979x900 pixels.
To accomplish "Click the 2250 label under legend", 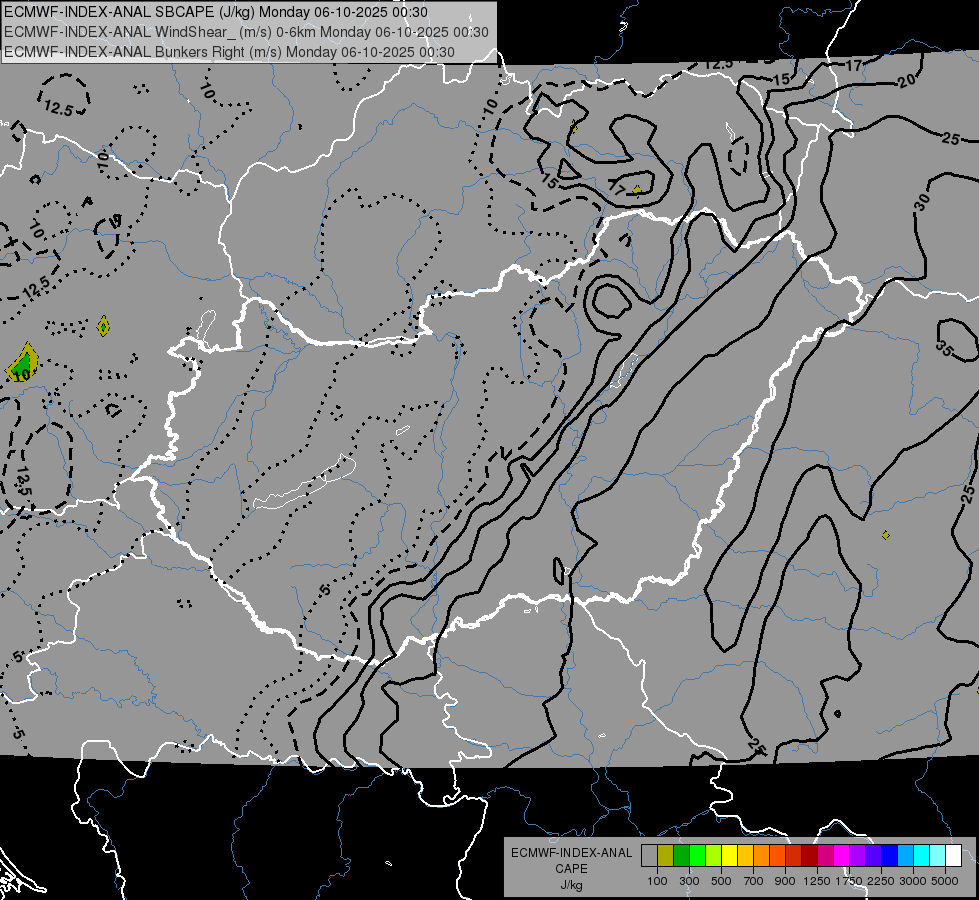I will pos(881,881).
